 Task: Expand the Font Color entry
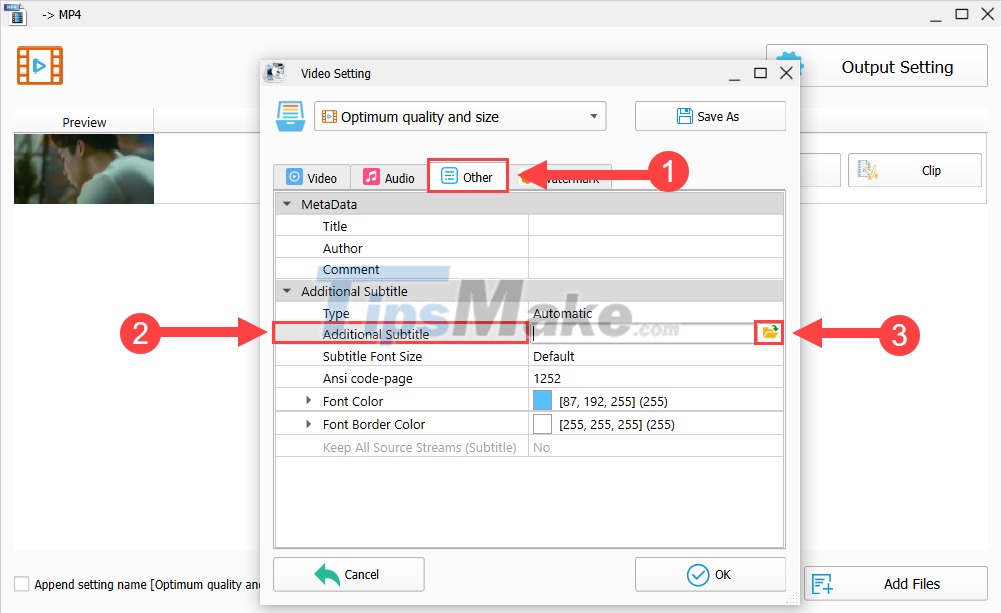point(308,401)
